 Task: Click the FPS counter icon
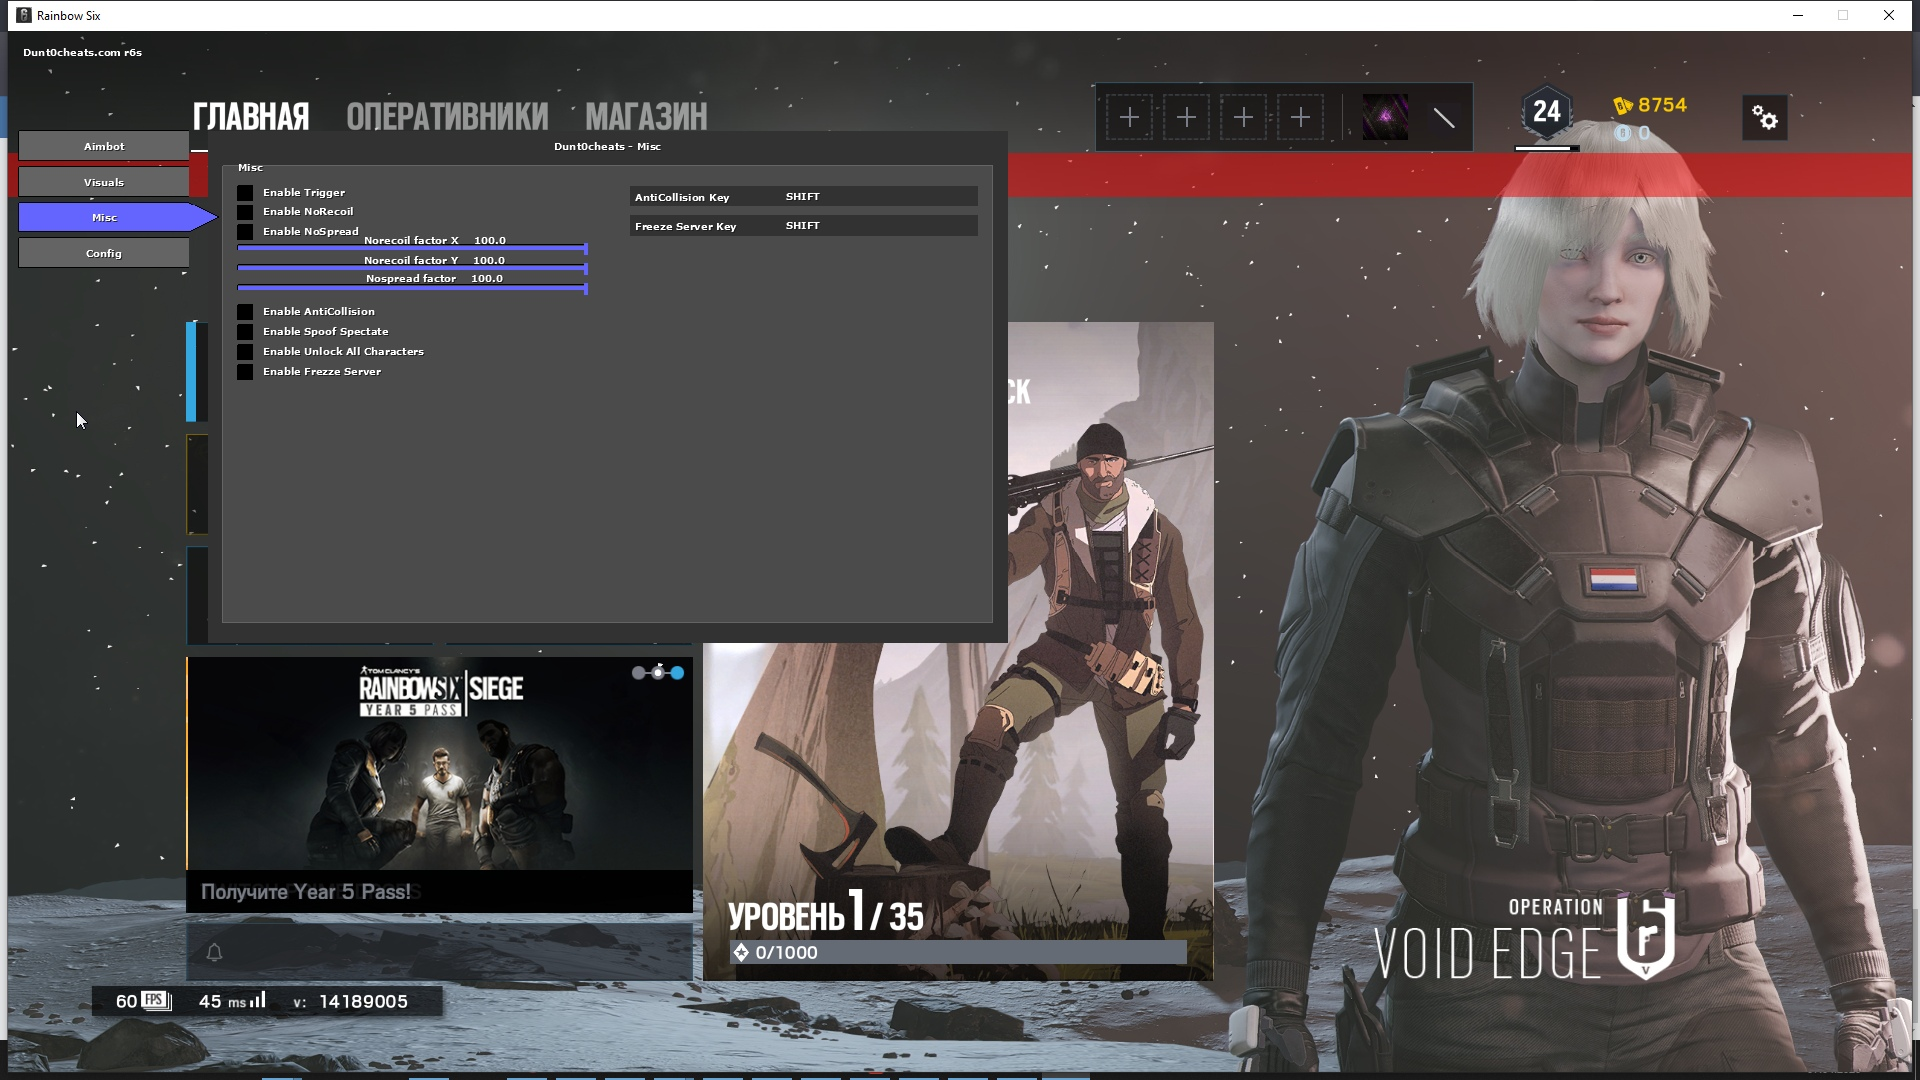click(156, 1001)
